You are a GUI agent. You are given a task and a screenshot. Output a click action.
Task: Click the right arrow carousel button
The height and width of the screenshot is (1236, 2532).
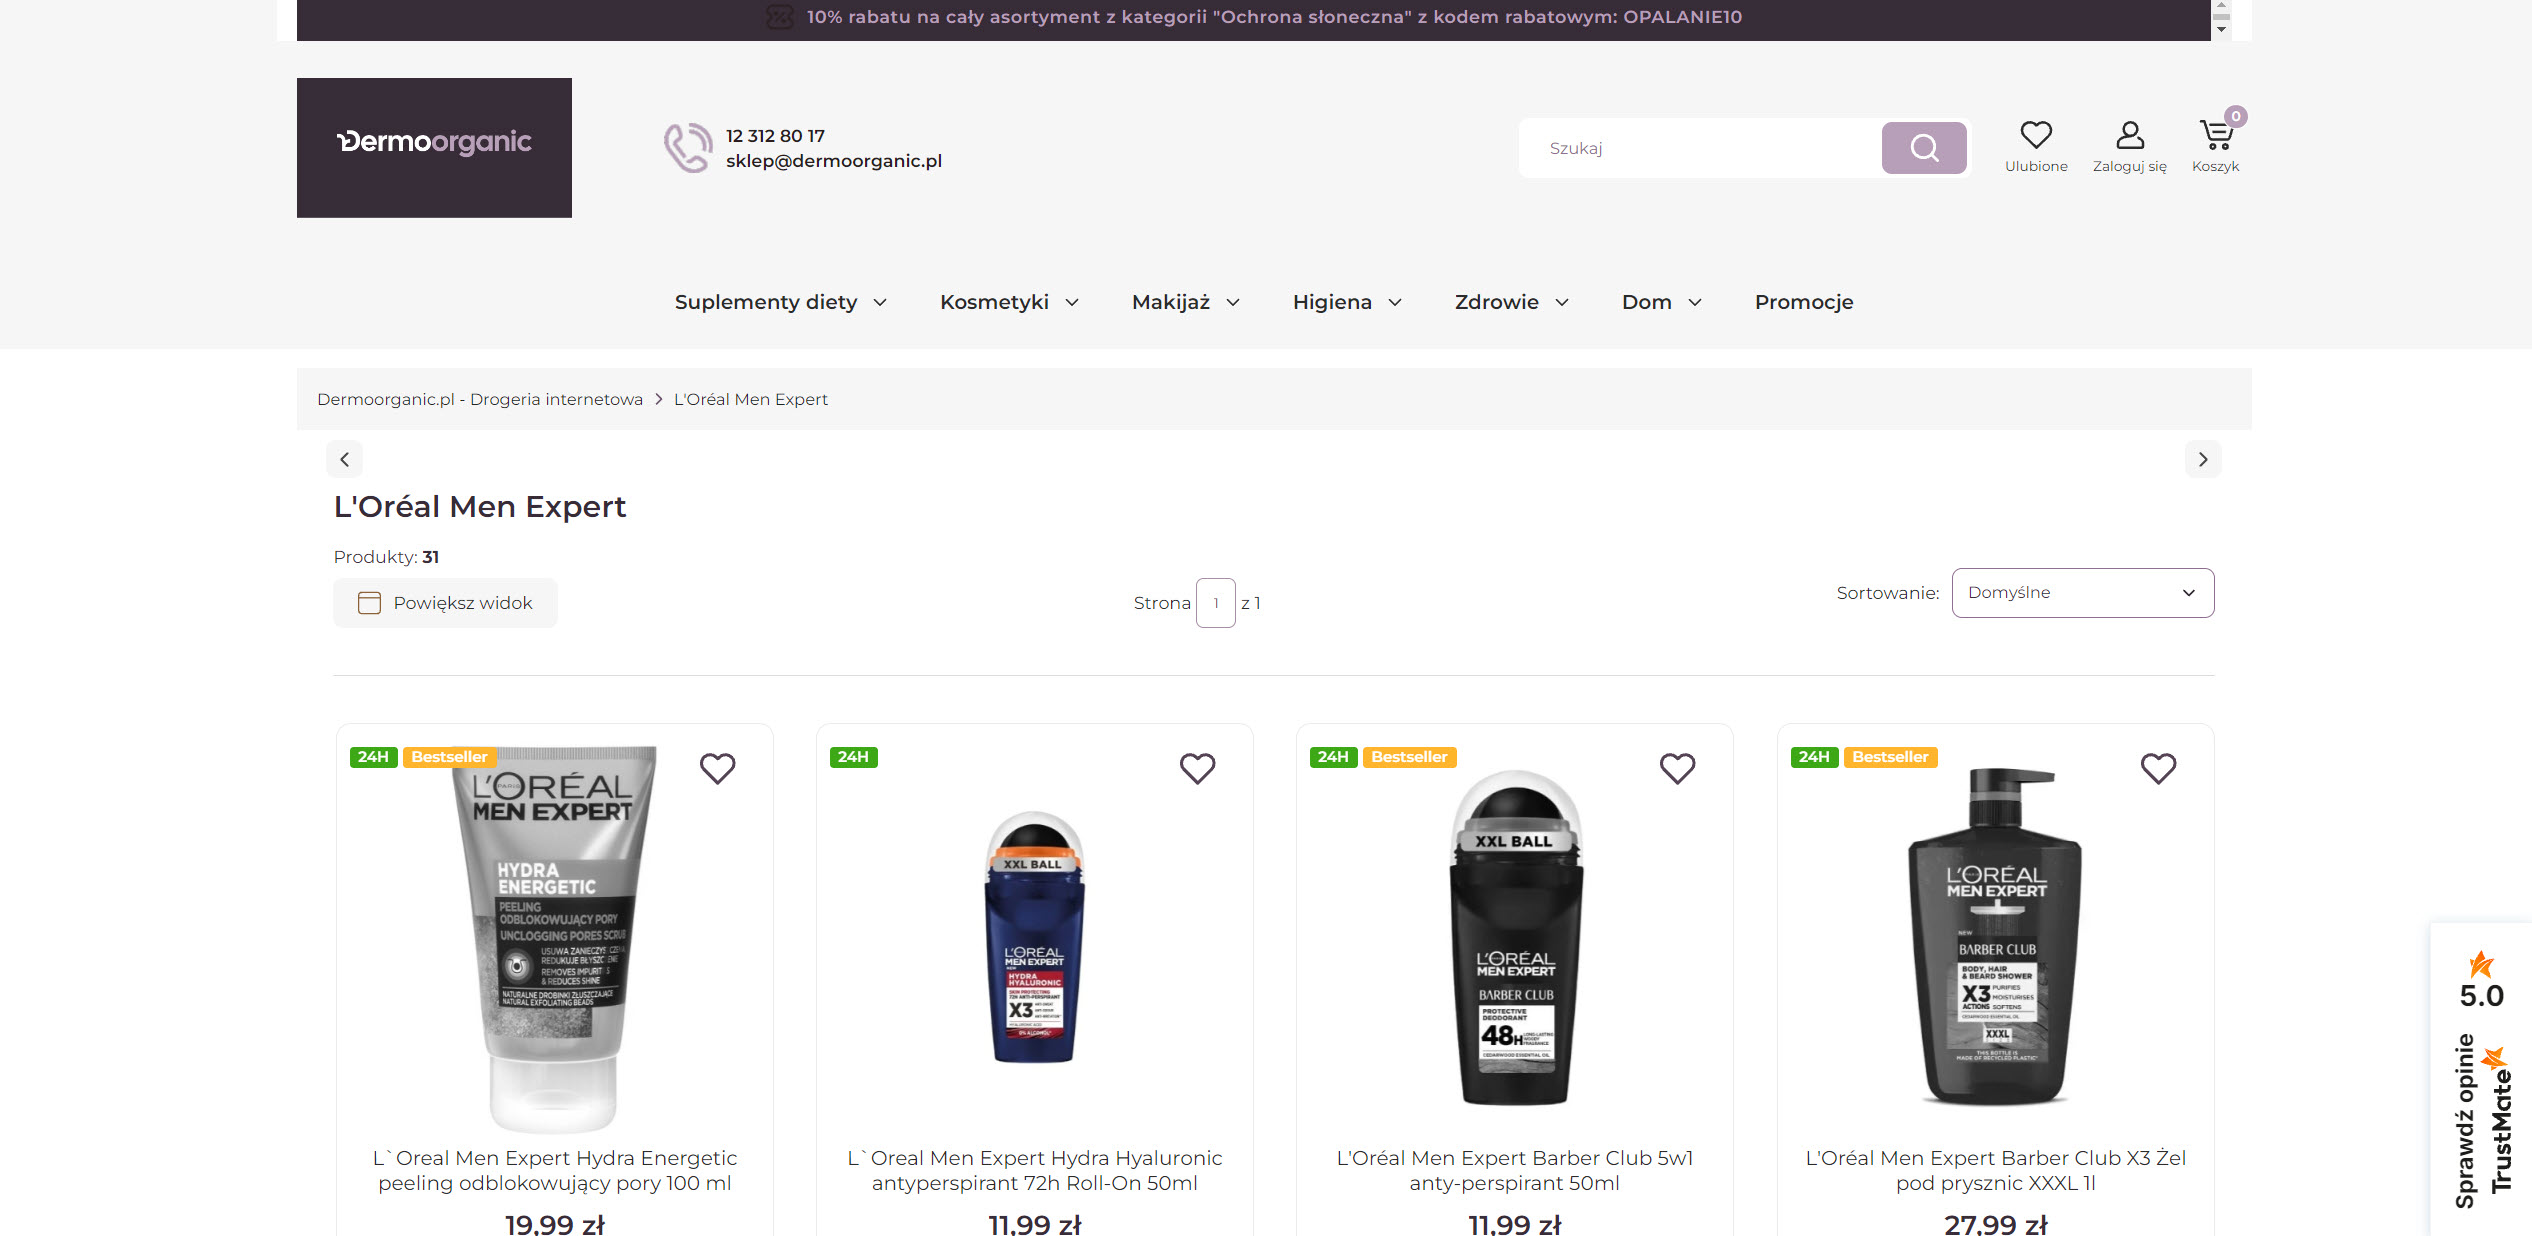[2203, 459]
